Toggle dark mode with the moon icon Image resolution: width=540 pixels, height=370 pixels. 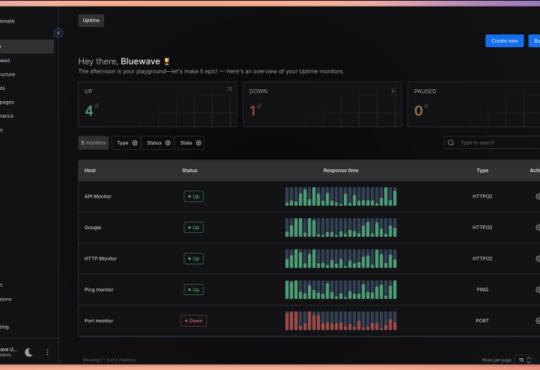tap(29, 352)
